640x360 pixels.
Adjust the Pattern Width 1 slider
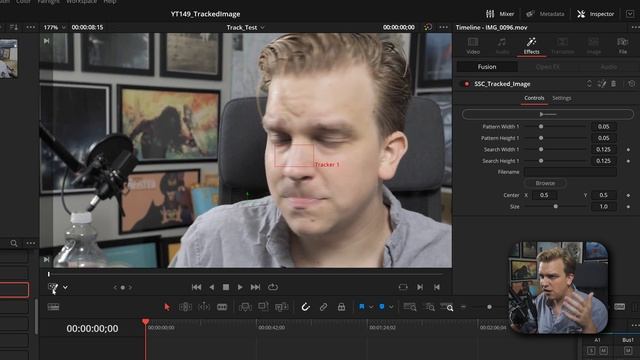[556, 127]
